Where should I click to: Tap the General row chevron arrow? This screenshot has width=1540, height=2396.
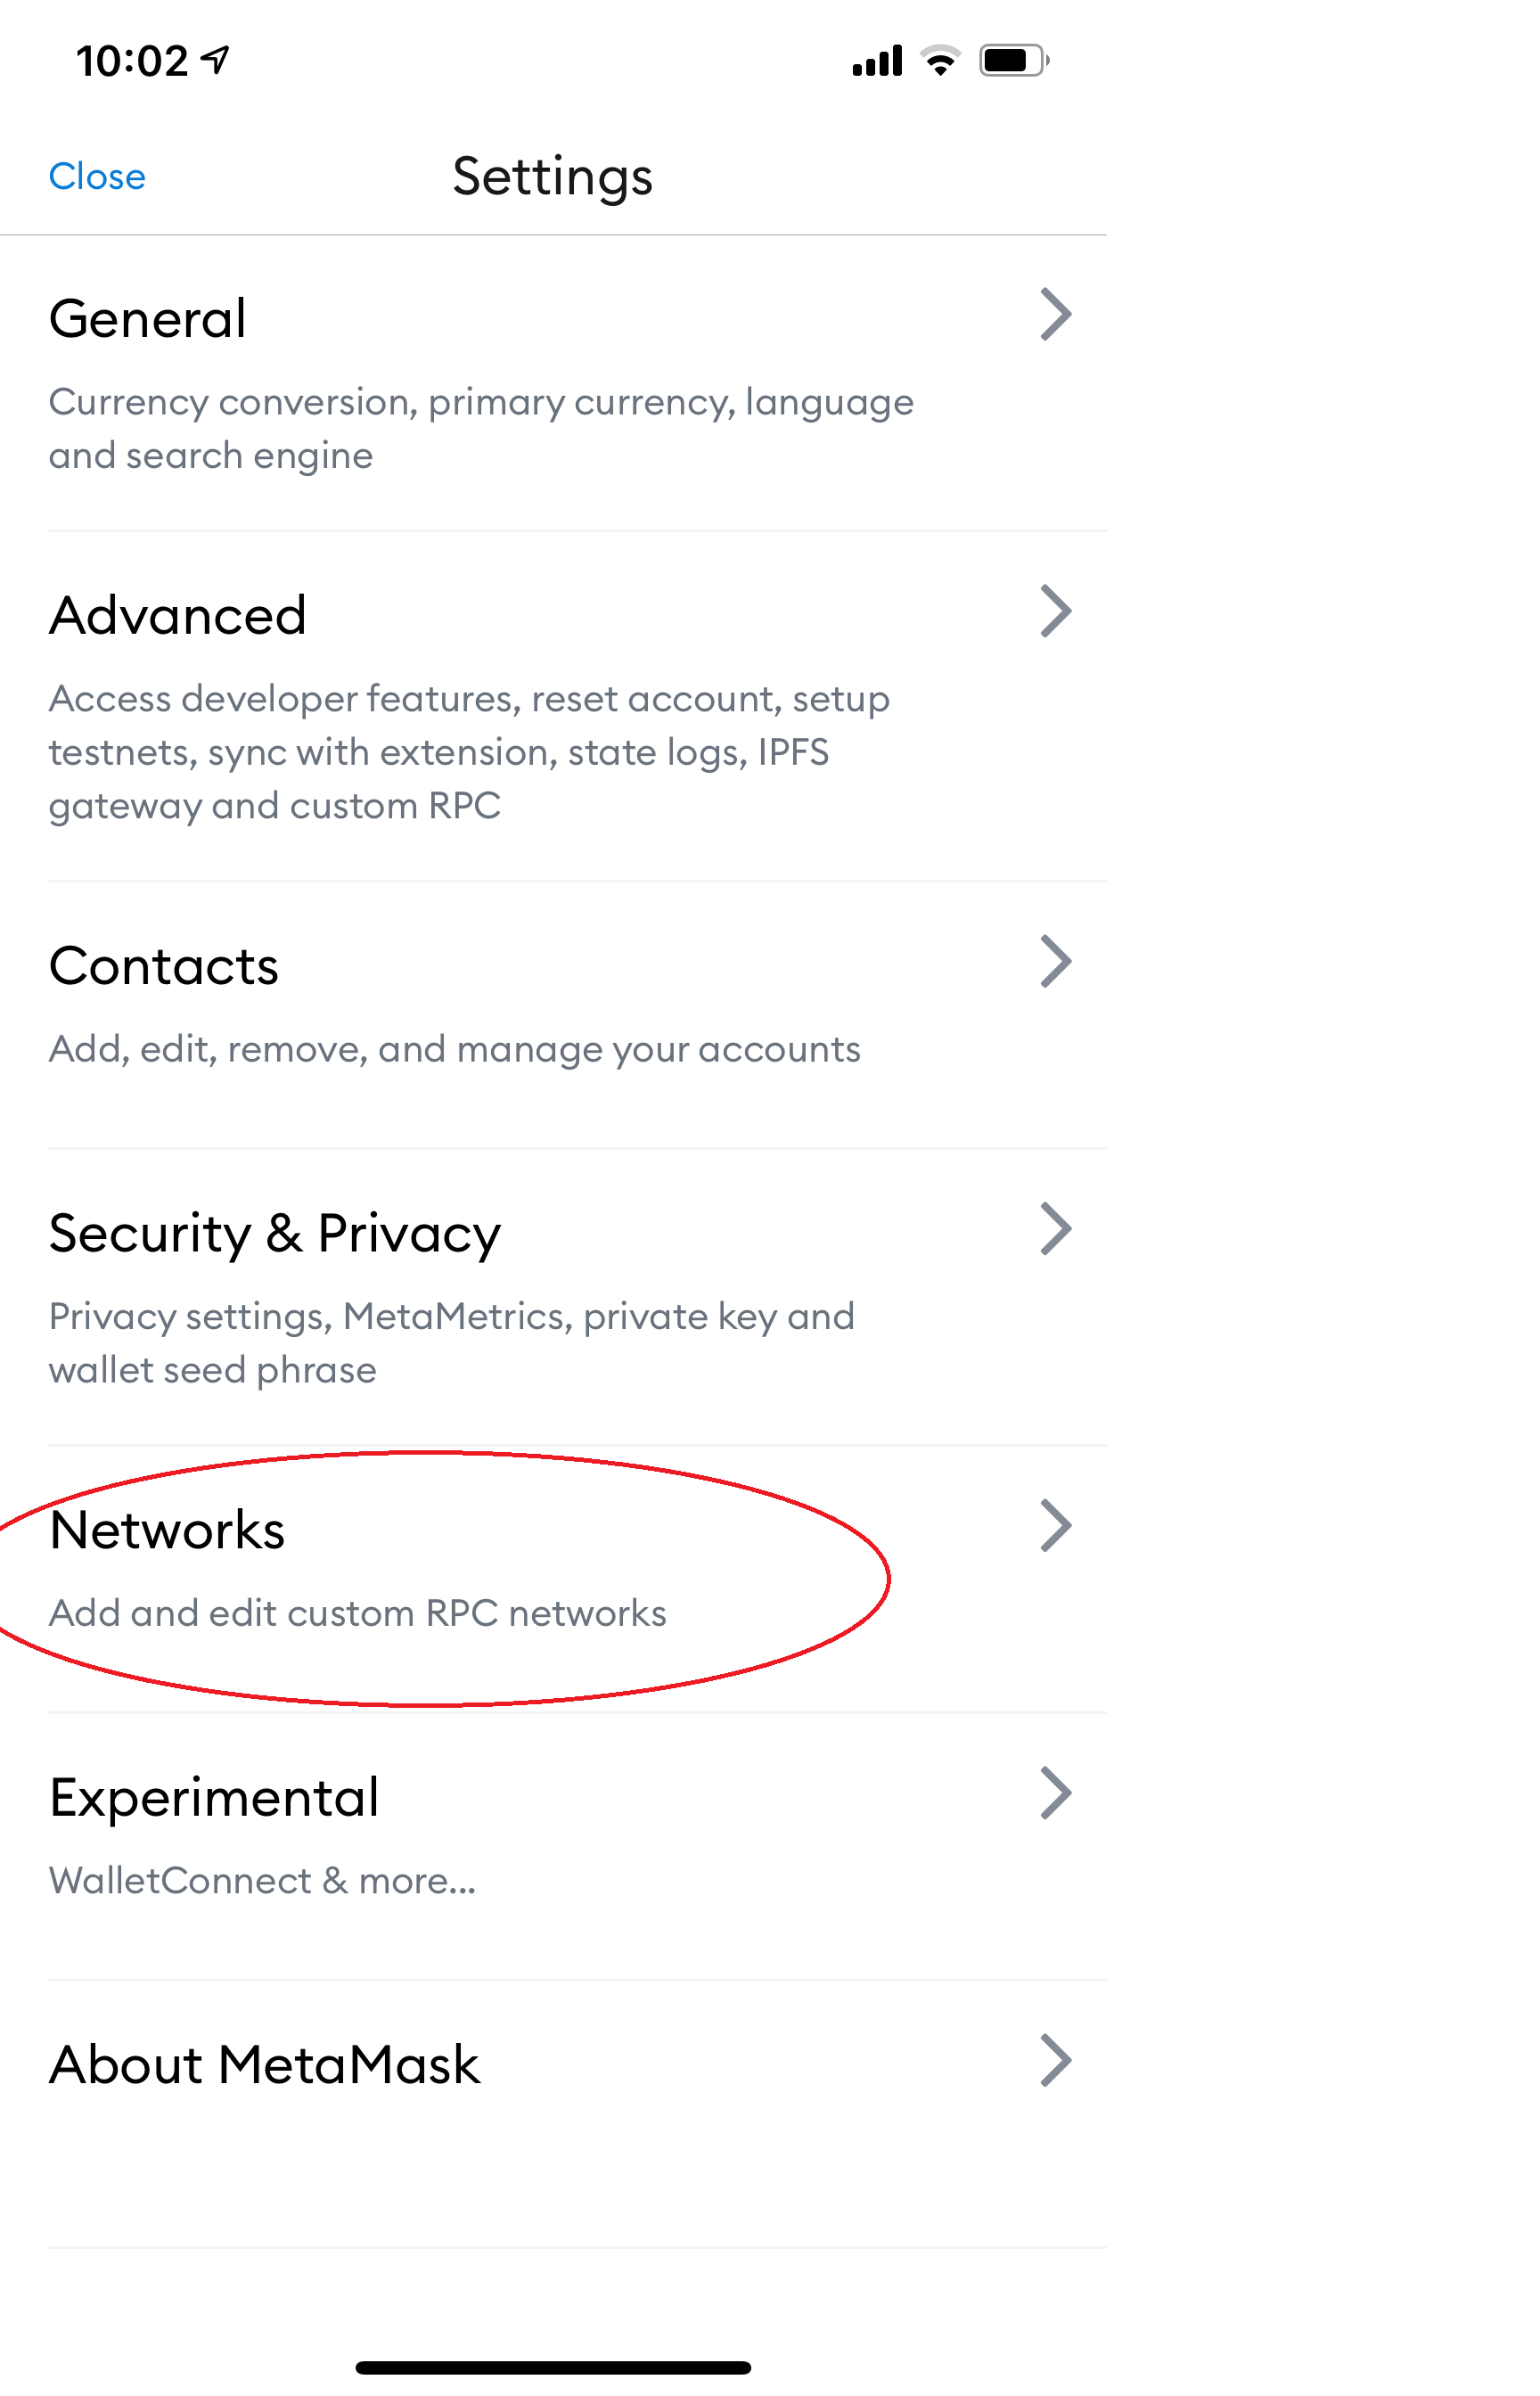(x=1055, y=315)
